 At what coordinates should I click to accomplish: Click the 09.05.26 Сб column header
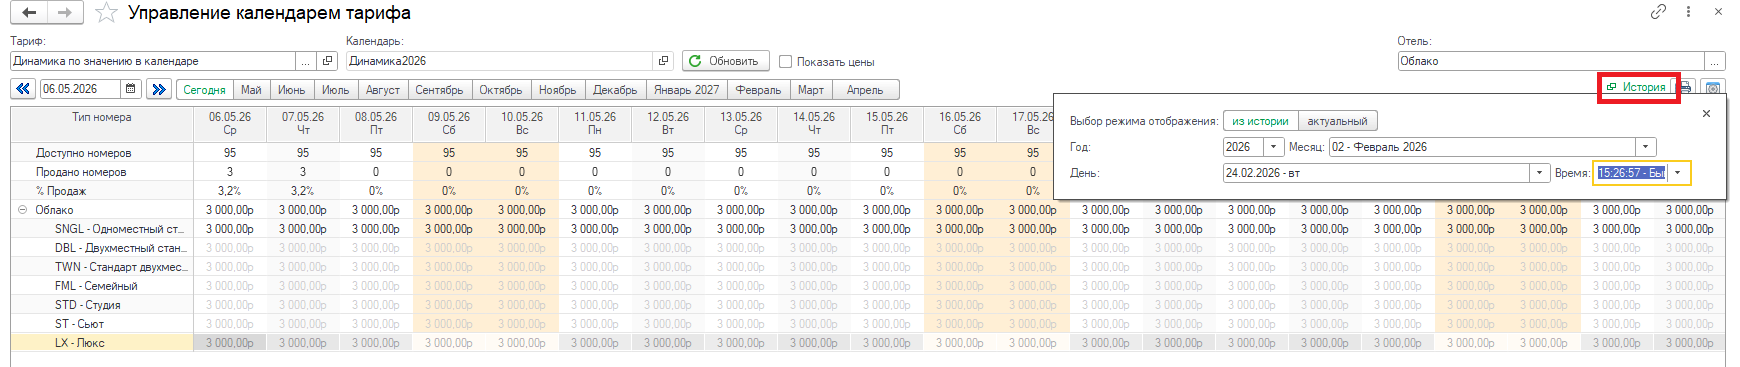(449, 124)
